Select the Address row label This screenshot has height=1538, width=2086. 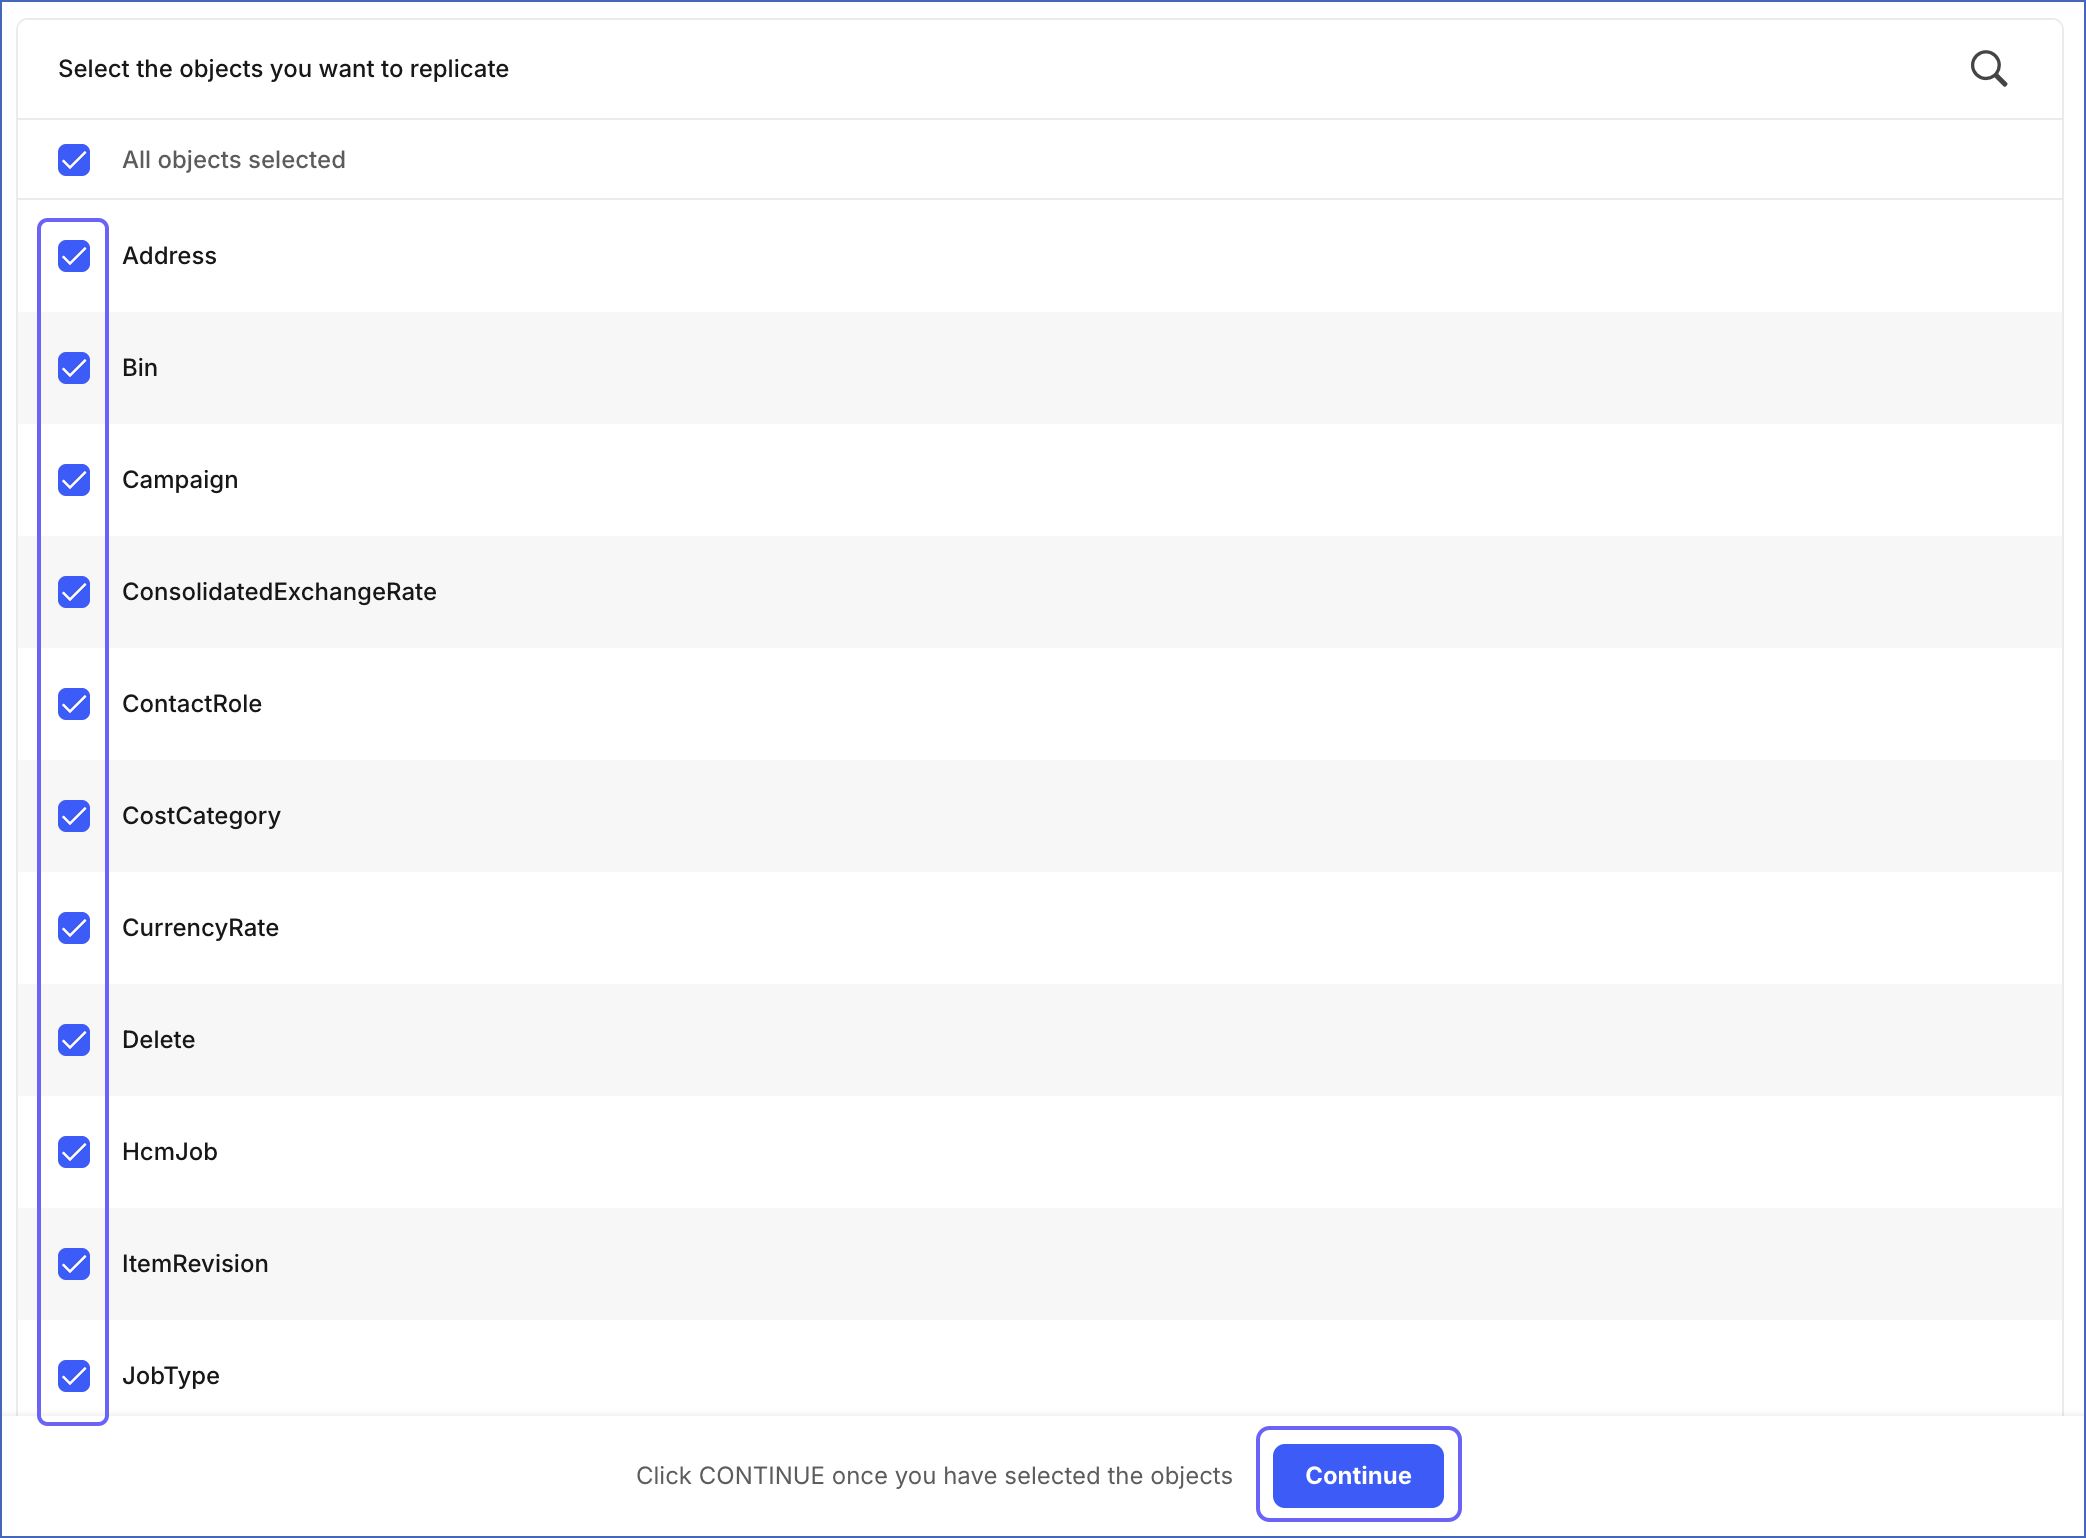click(x=170, y=256)
